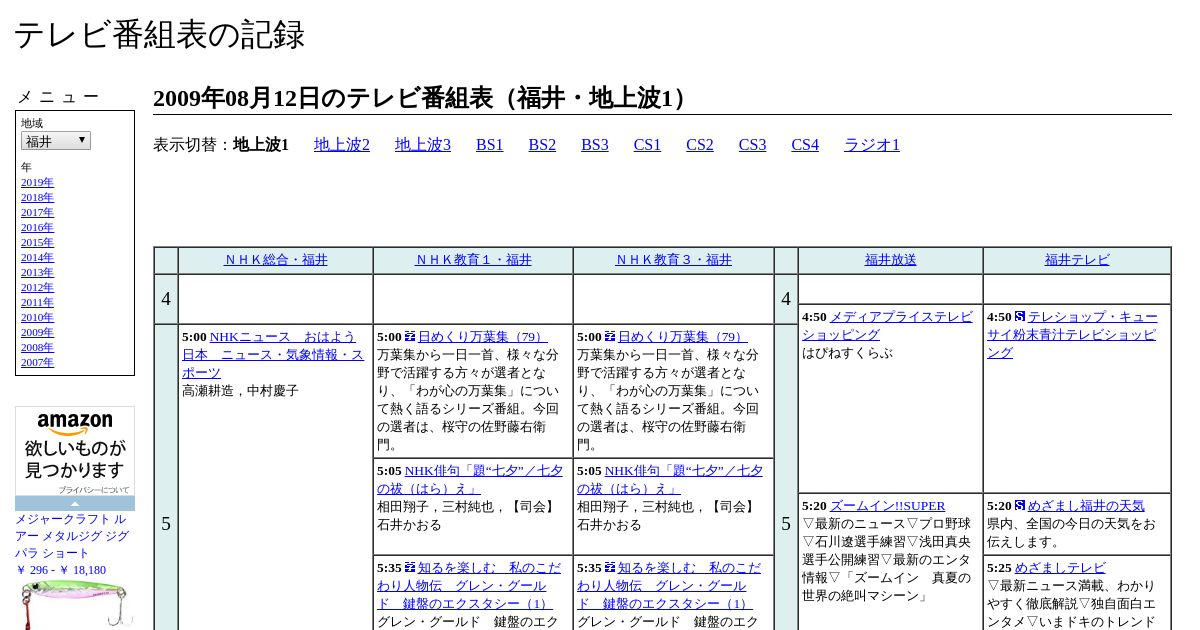Select year 2012年 in the menu
Screen dimensions: 1200x630
[x=37, y=288]
